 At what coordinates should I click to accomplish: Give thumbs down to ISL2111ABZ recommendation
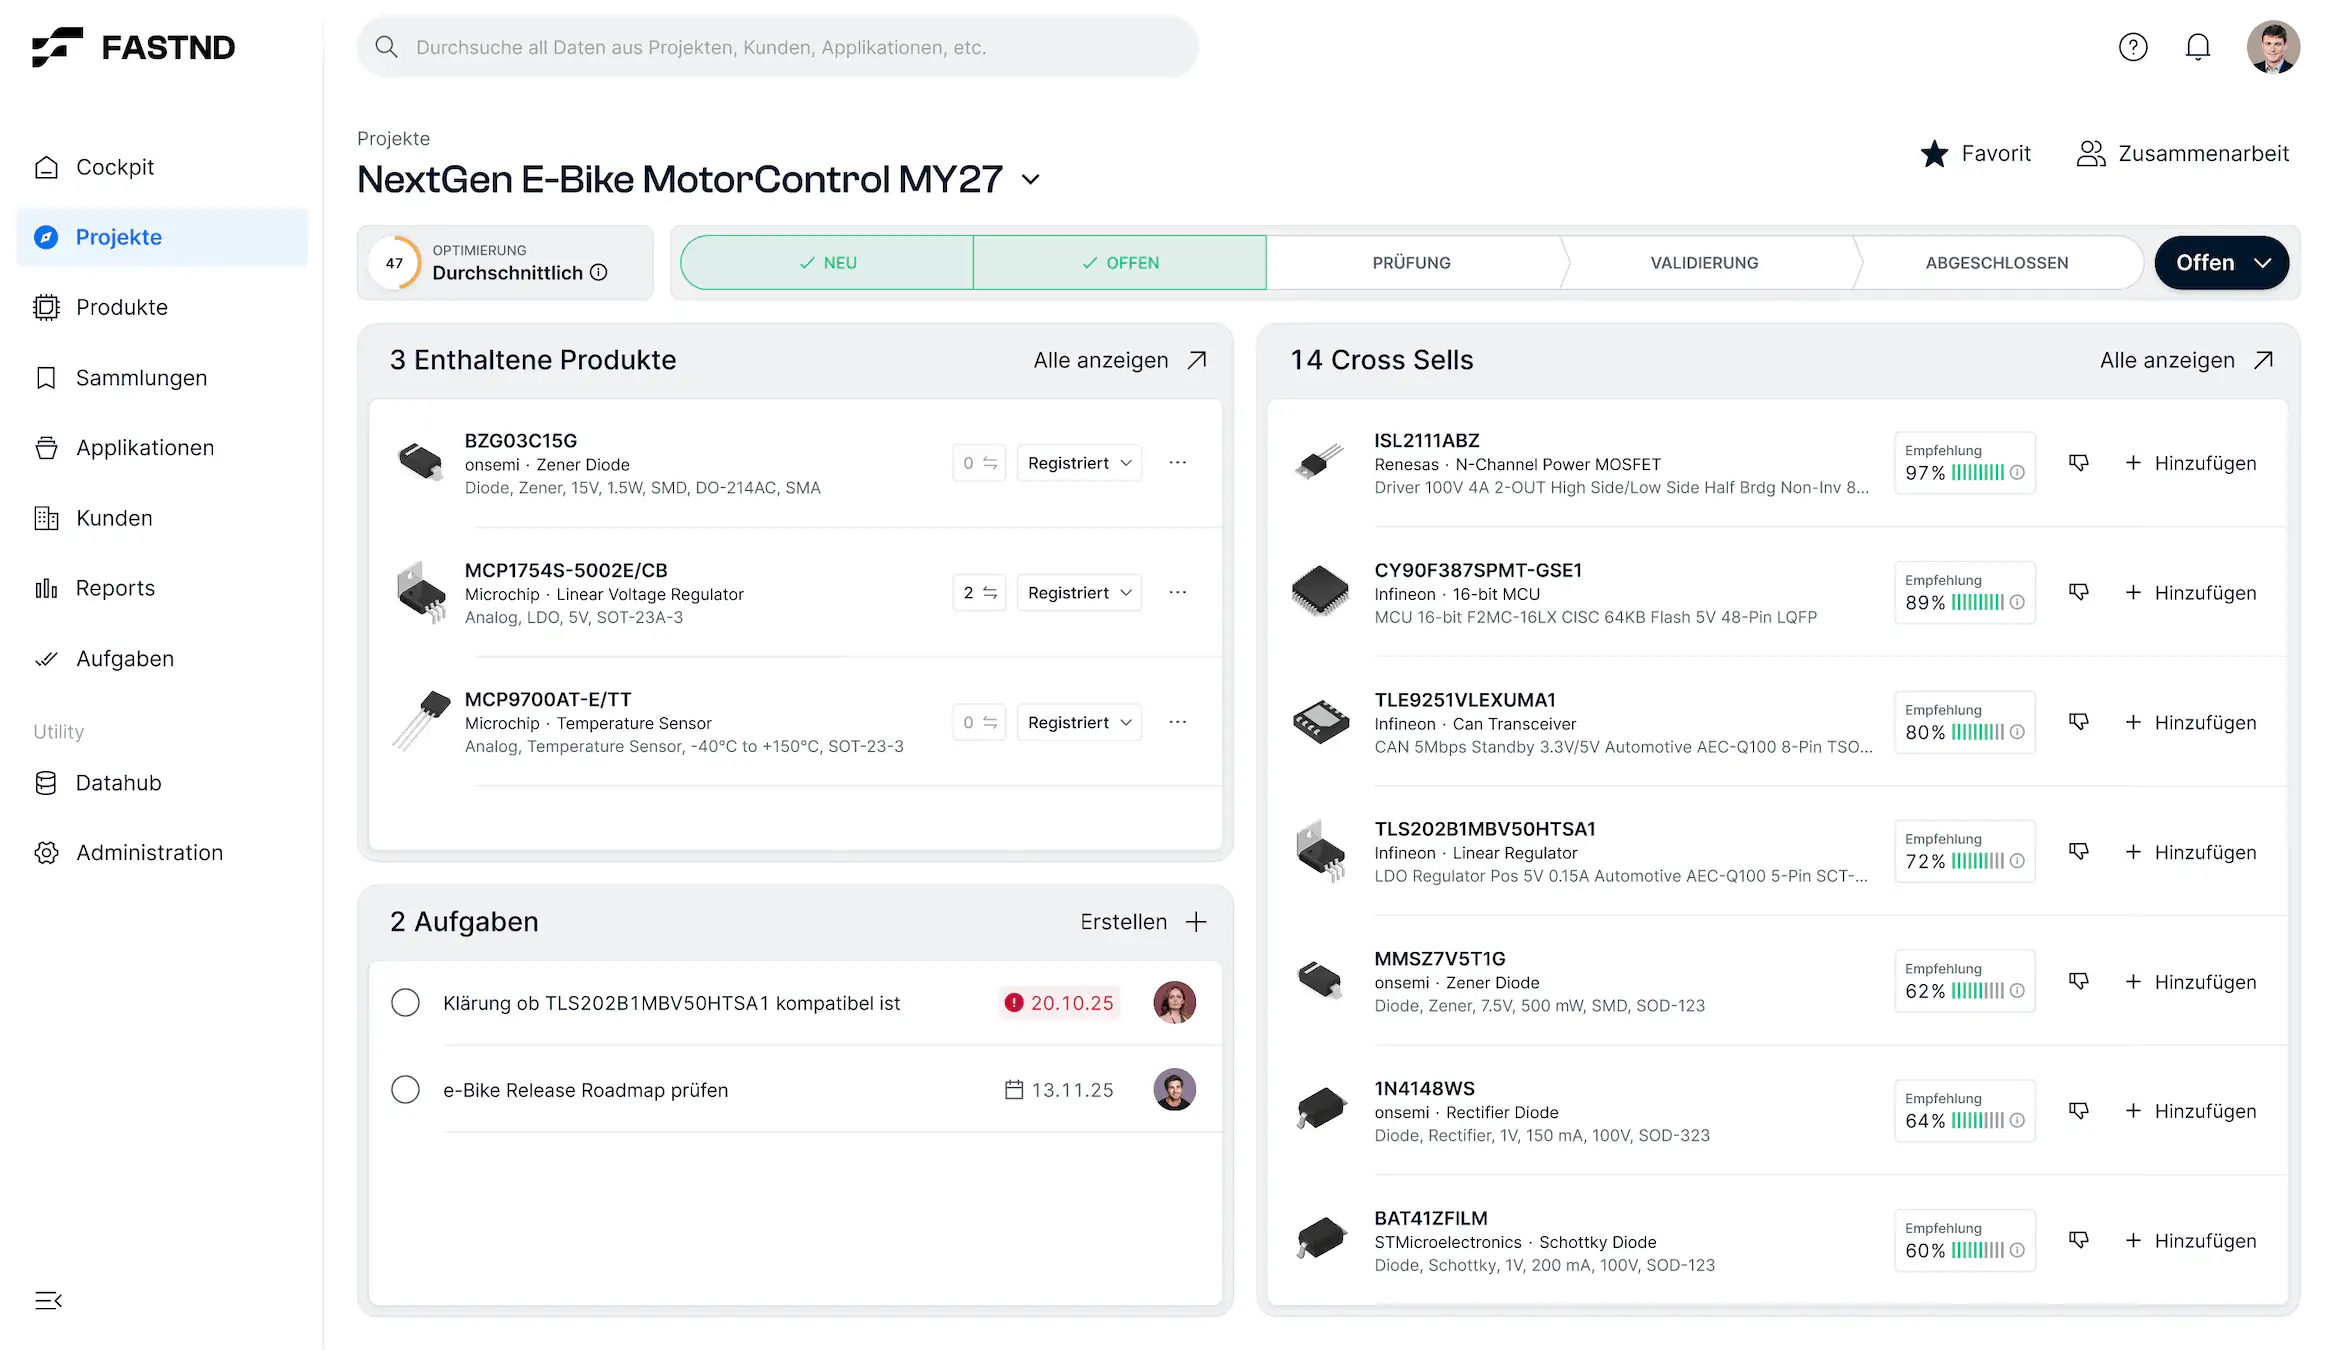pyautogui.click(x=2079, y=462)
